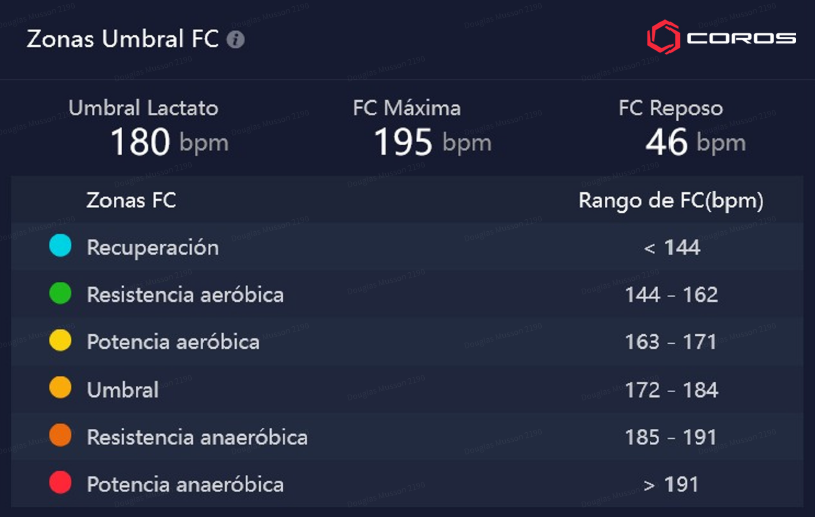The width and height of the screenshot is (815, 517).
Task: Select the red Potencia anaeróbica dot
Action: tap(60, 482)
